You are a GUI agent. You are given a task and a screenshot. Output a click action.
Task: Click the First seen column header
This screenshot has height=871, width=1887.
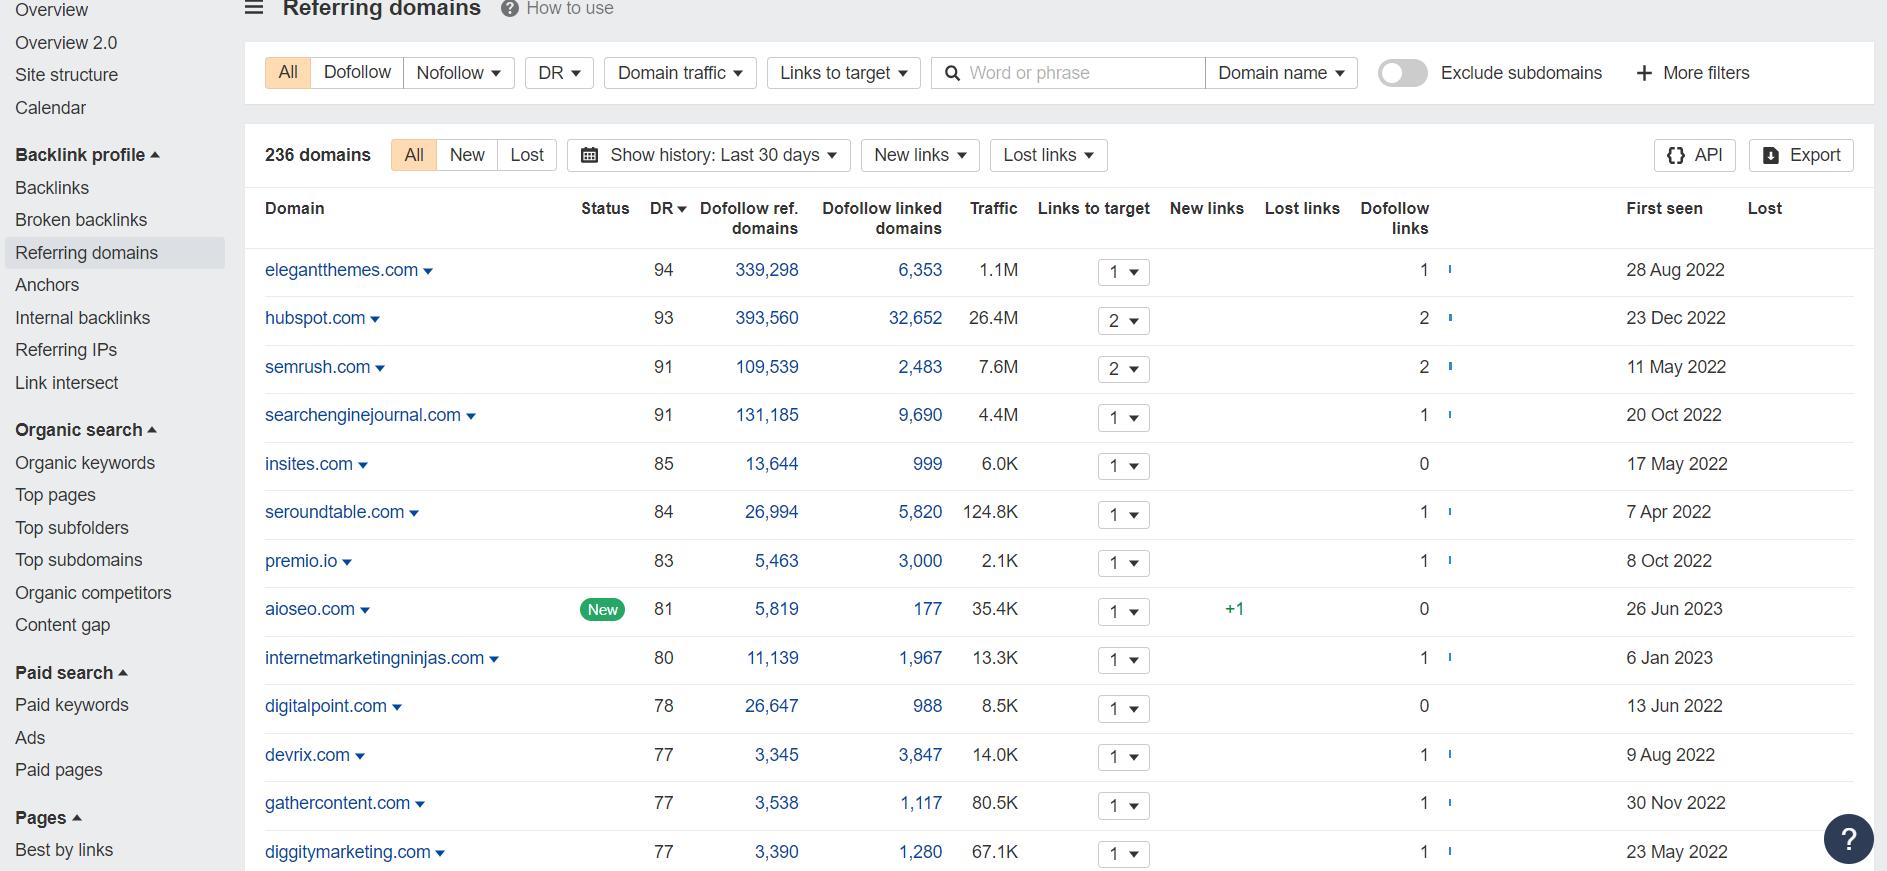pos(1664,208)
